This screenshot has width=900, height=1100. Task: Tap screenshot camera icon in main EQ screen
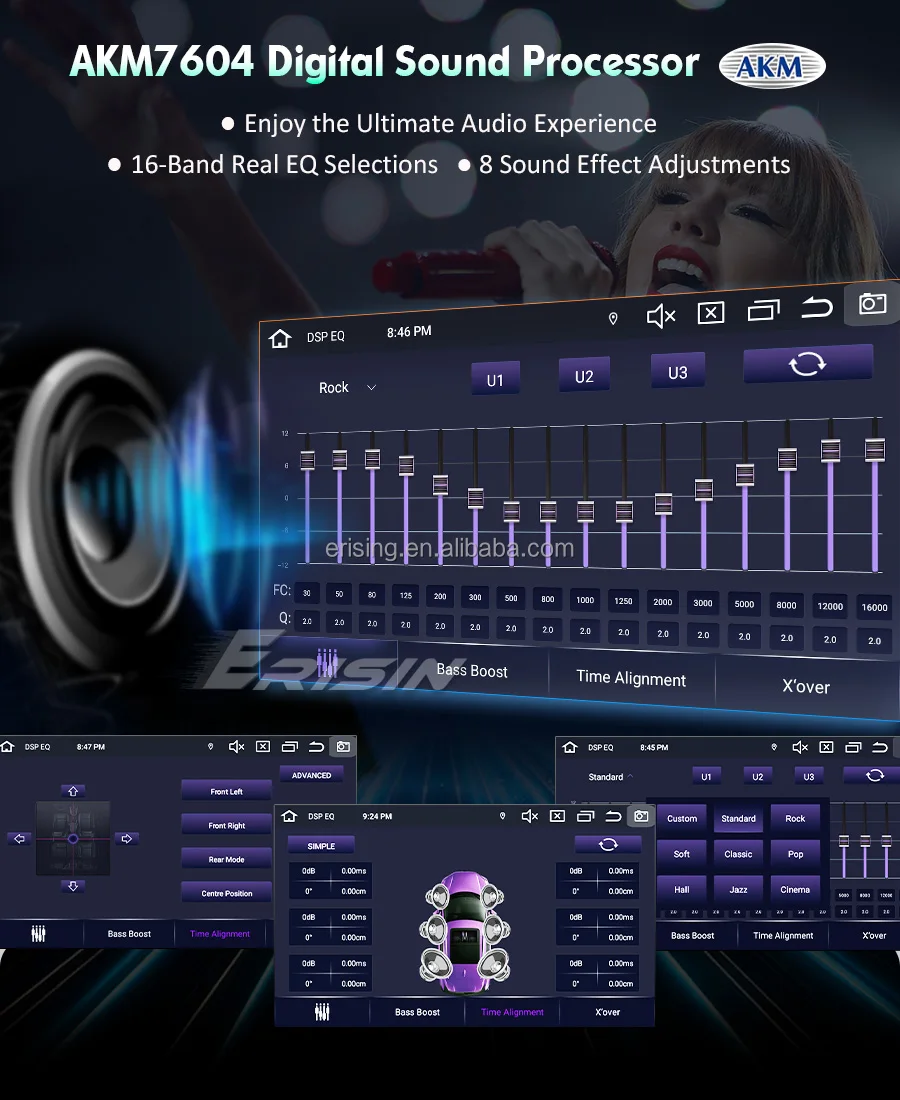click(873, 304)
